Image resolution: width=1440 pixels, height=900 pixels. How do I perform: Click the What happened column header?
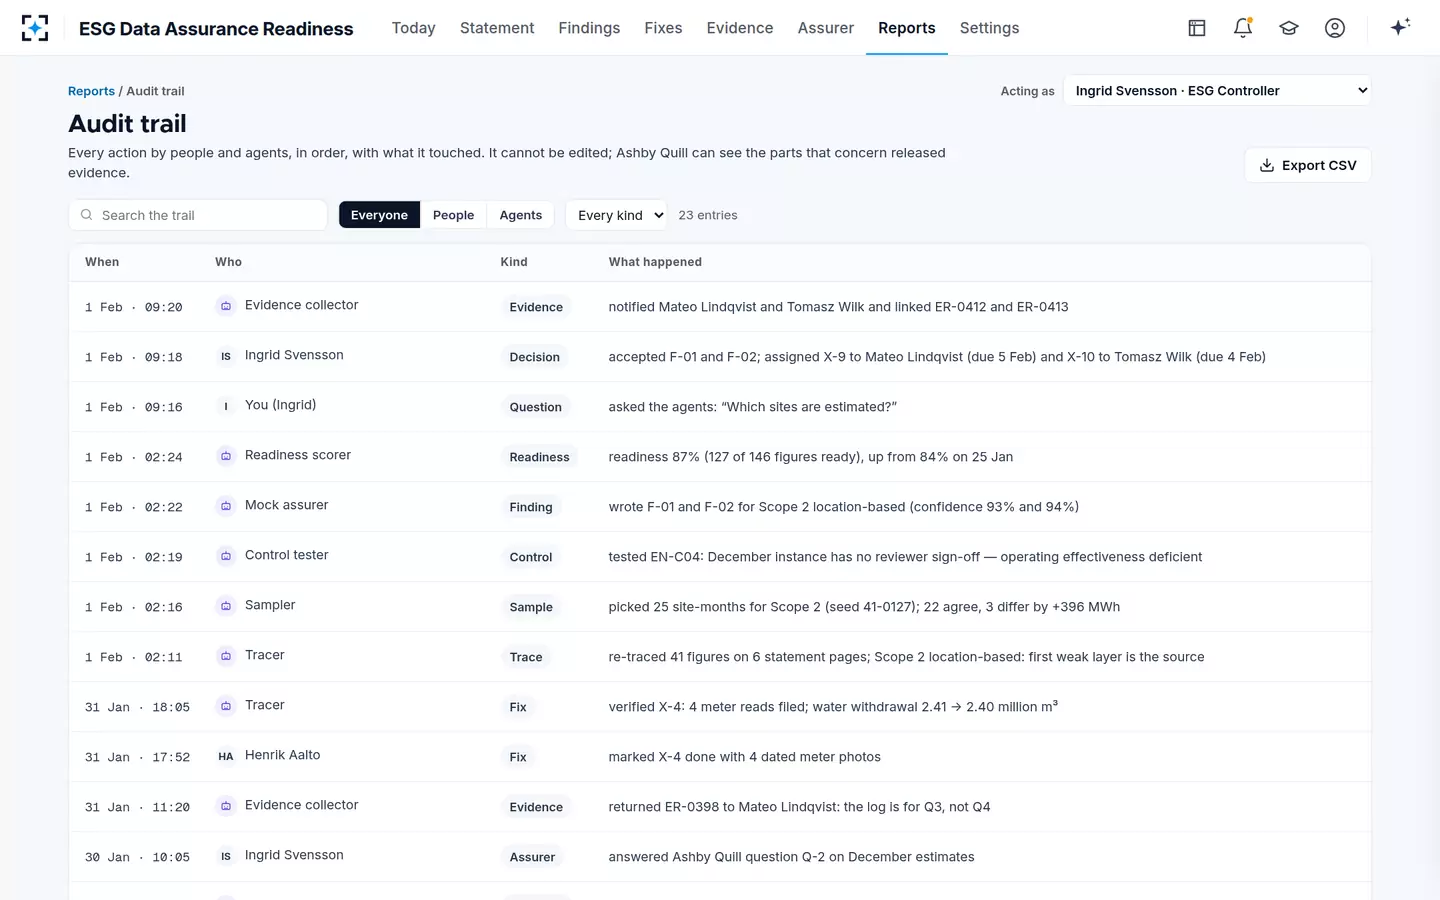[x=655, y=262]
